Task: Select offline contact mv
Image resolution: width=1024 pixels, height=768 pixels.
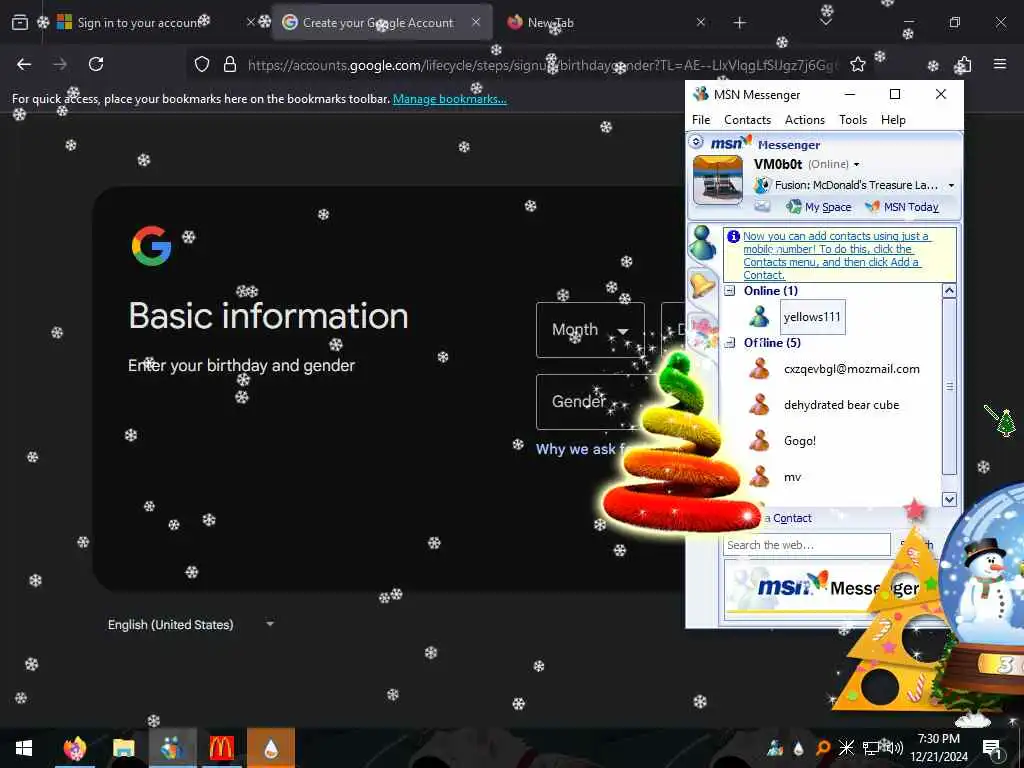Action: coord(792,477)
